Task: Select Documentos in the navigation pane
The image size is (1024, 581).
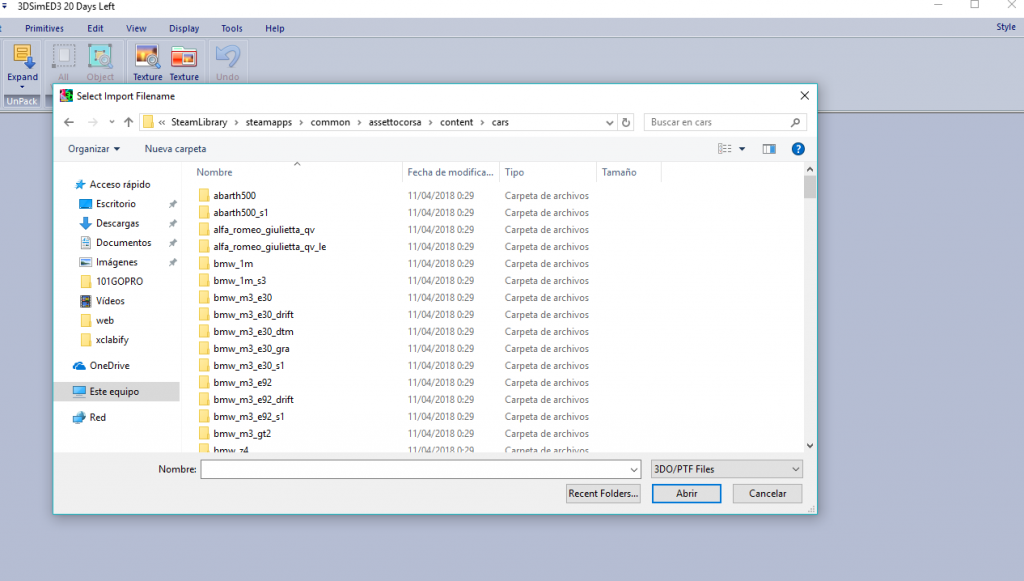Action: click(x=123, y=243)
